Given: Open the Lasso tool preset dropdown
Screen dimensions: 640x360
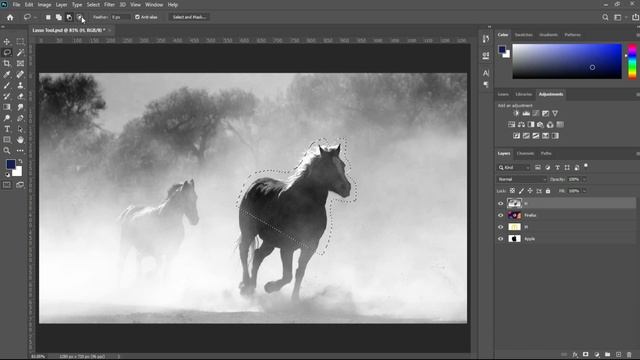Looking at the screenshot, I should pyautogui.click(x=36, y=17).
